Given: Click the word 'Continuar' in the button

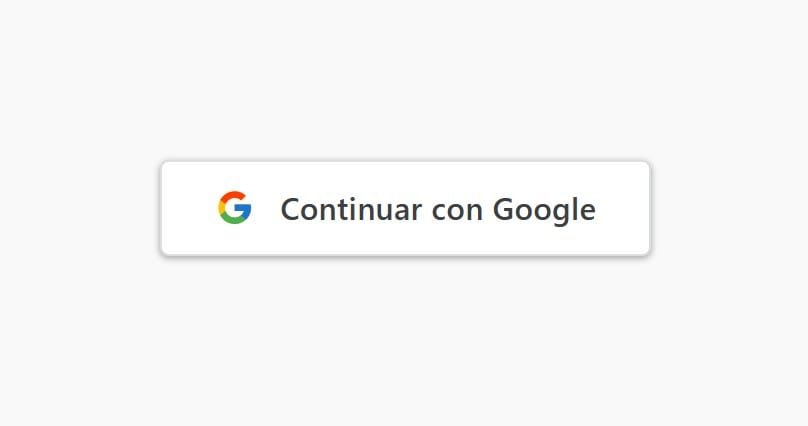Looking at the screenshot, I should tap(351, 209).
